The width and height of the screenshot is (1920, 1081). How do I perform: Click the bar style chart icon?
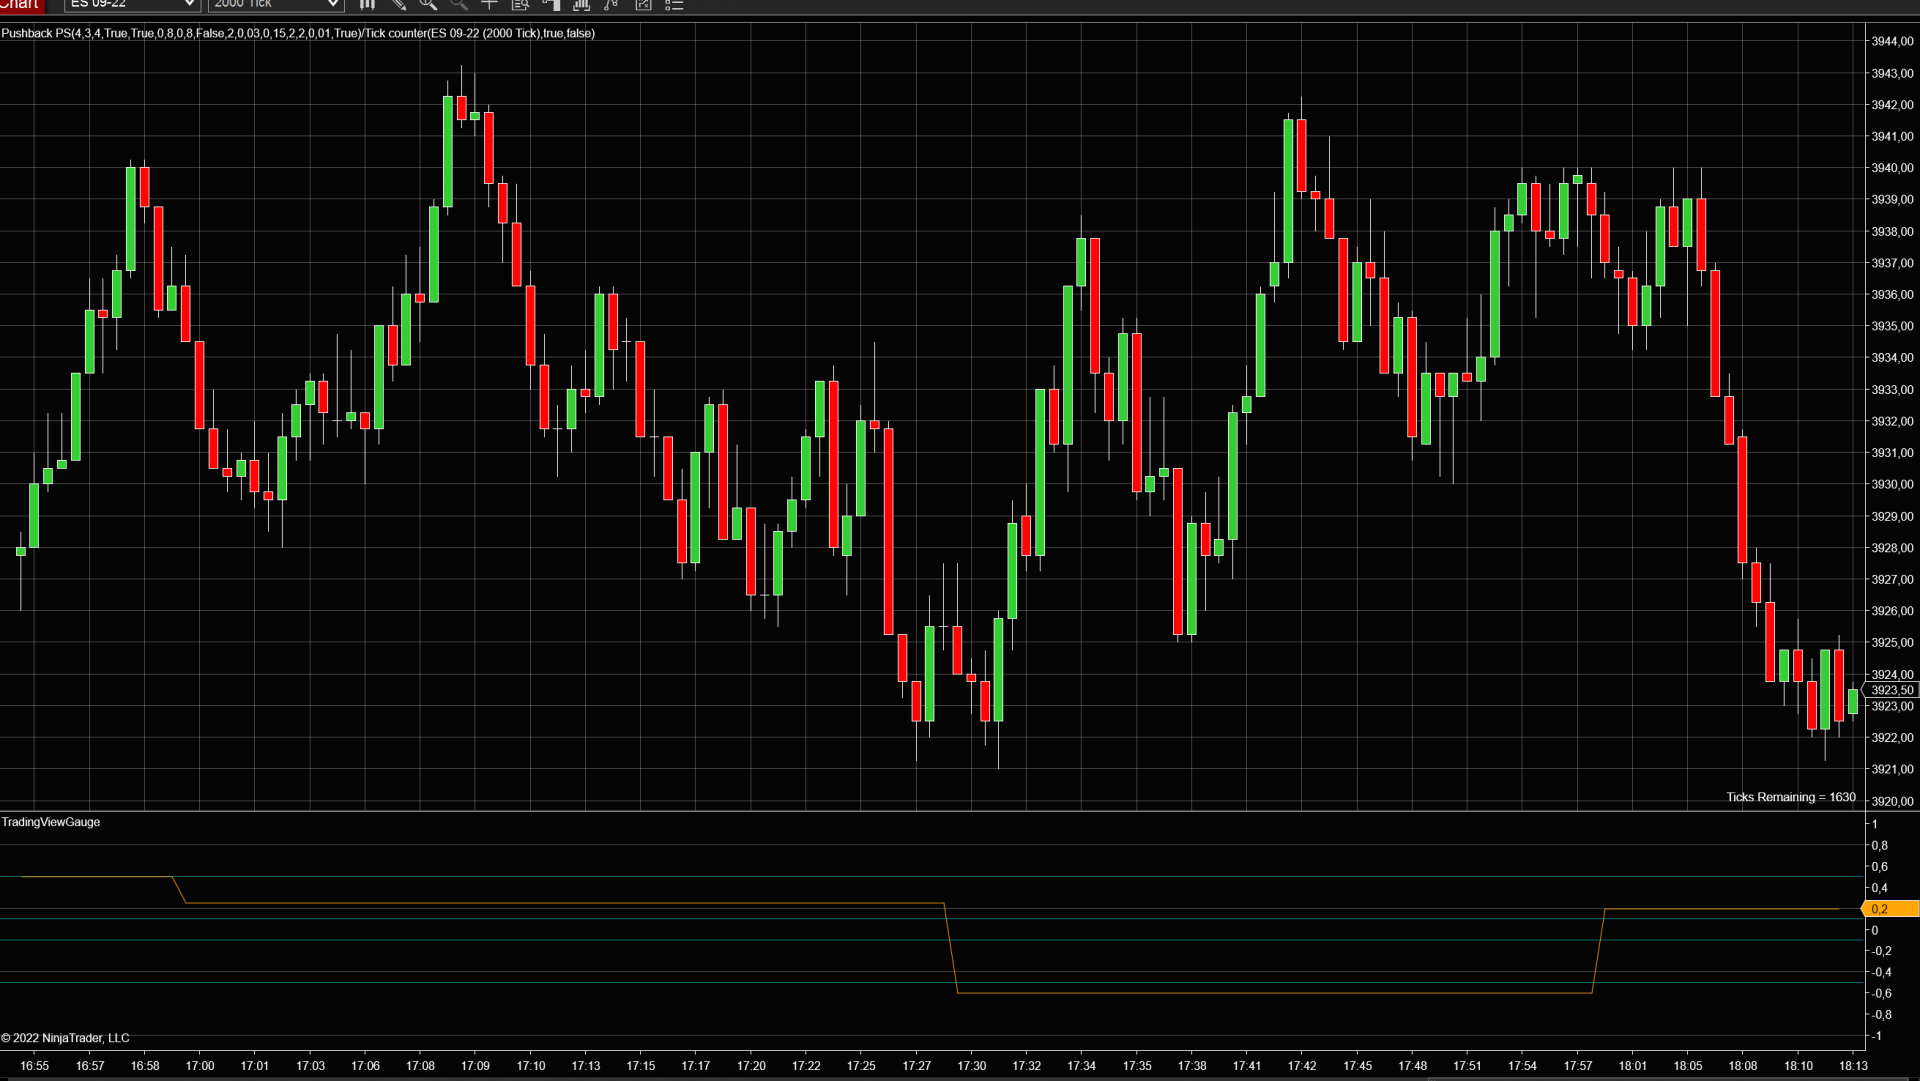pyautogui.click(x=367, y=5)
